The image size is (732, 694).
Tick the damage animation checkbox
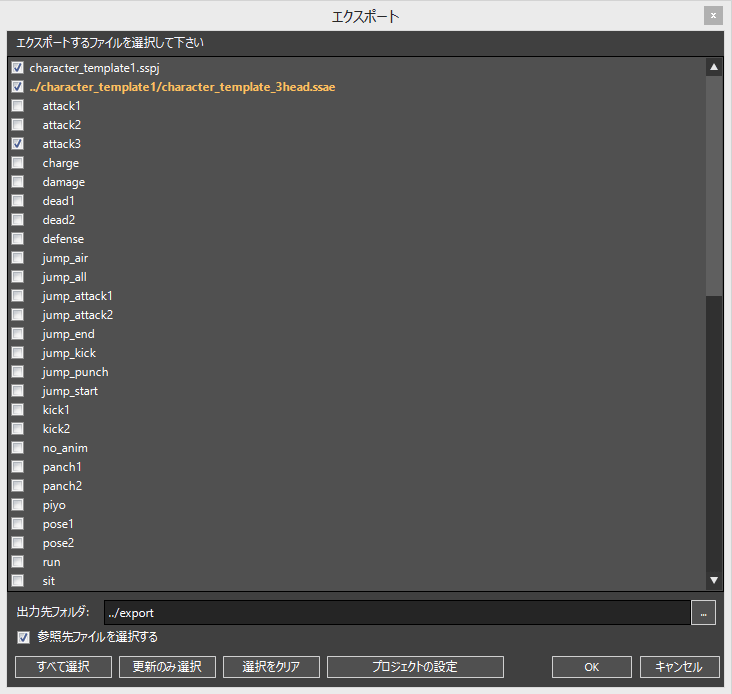(x=18, y=182)
